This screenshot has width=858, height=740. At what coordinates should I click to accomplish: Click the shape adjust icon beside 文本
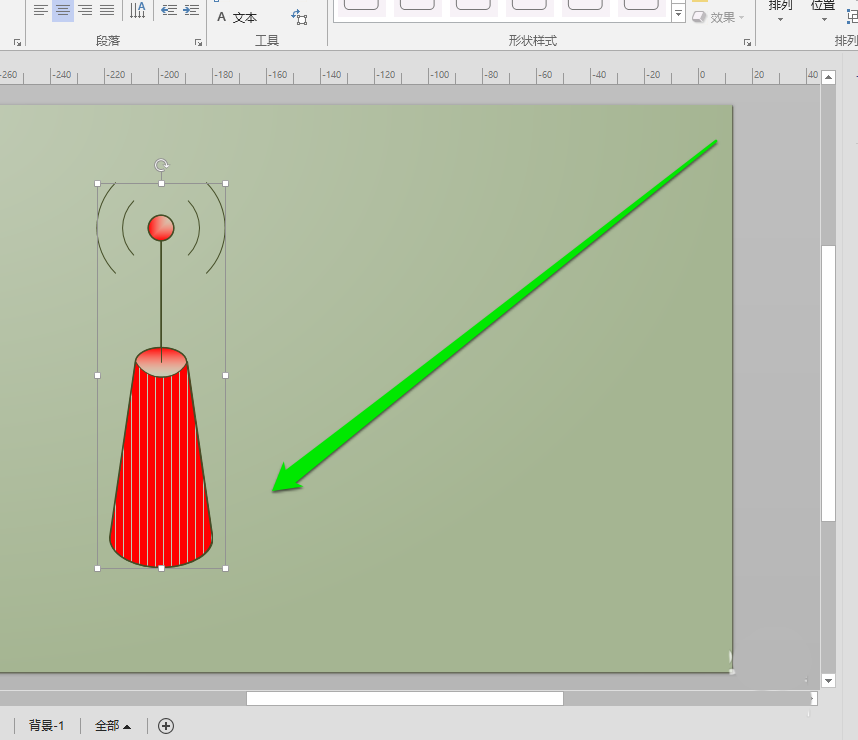click(298, 16)
